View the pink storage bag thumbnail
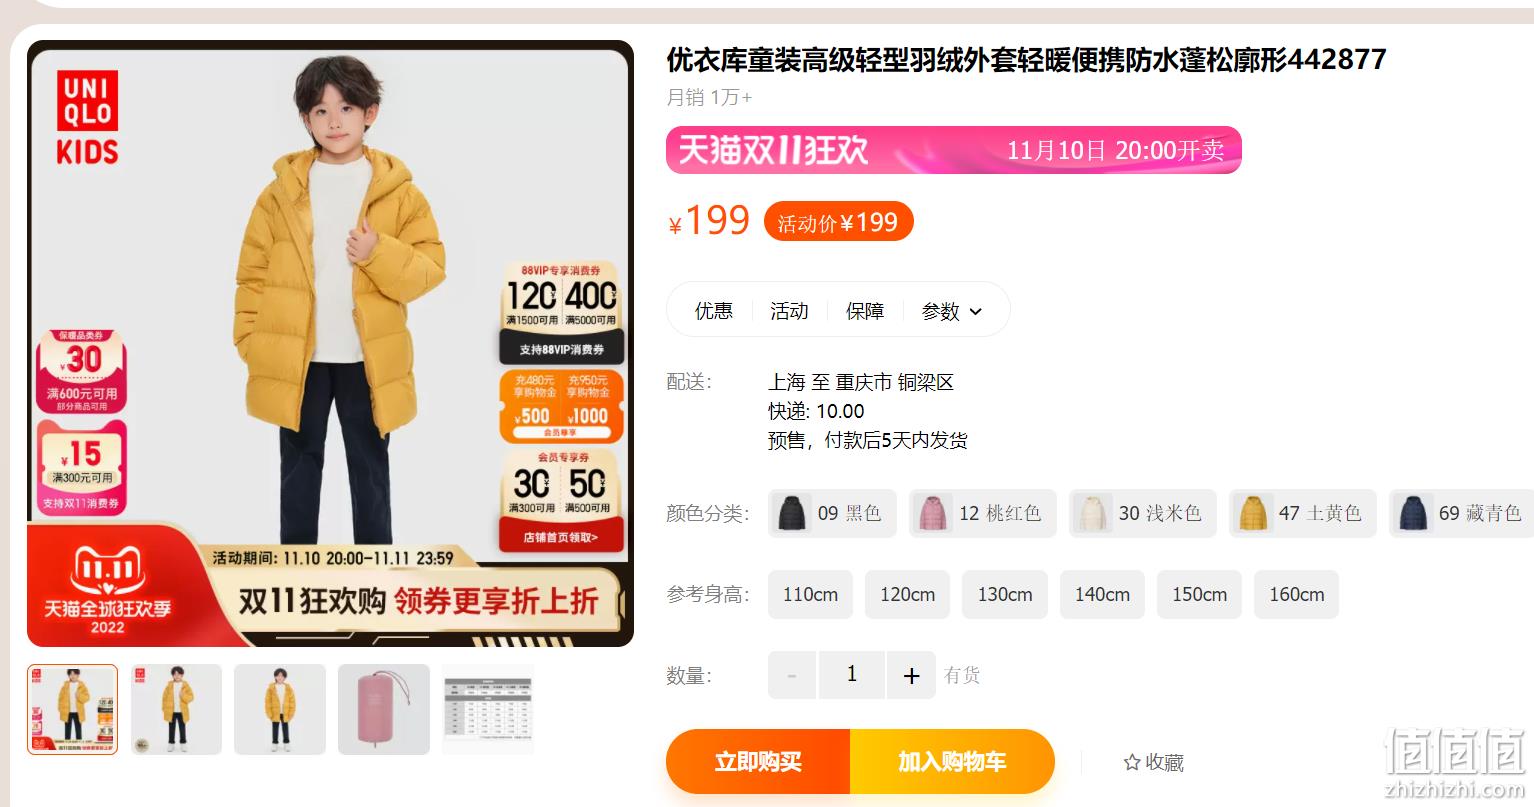Screen dimensions: 1534x807 [x=384, y=709]
